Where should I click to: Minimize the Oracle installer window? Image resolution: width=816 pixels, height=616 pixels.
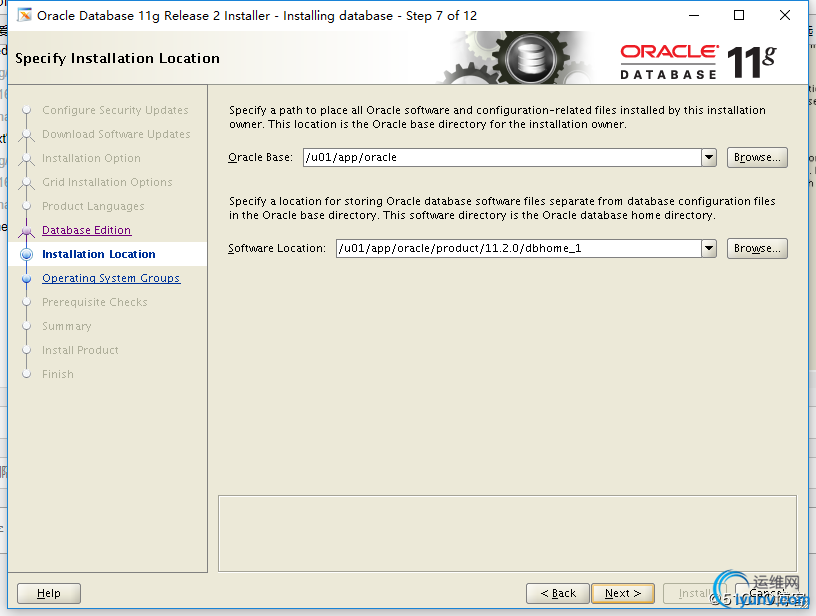694,15
